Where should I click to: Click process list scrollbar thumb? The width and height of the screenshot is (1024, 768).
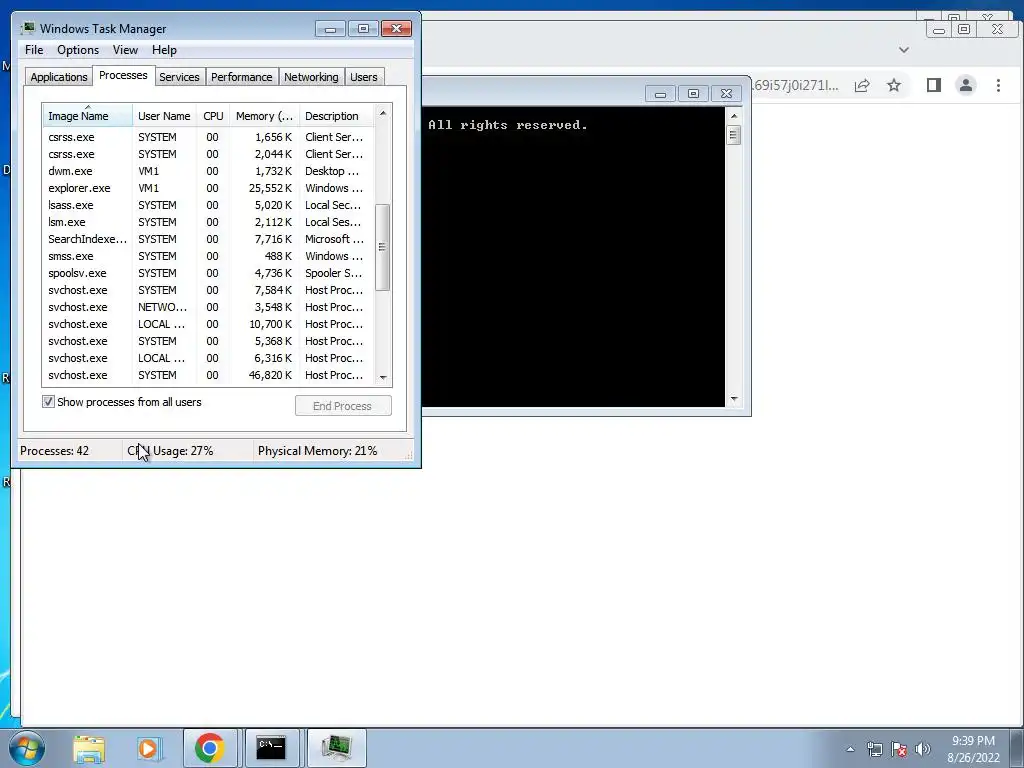383,247
